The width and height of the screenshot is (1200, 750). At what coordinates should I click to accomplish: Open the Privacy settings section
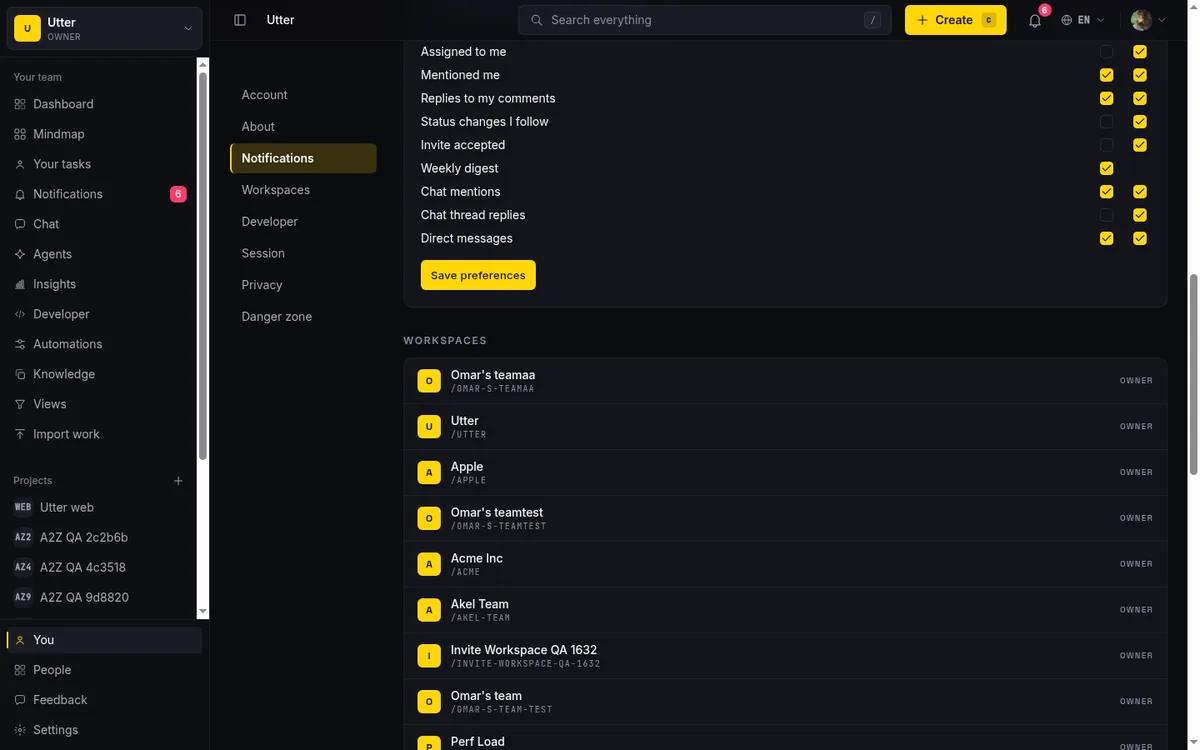[303, 285]
